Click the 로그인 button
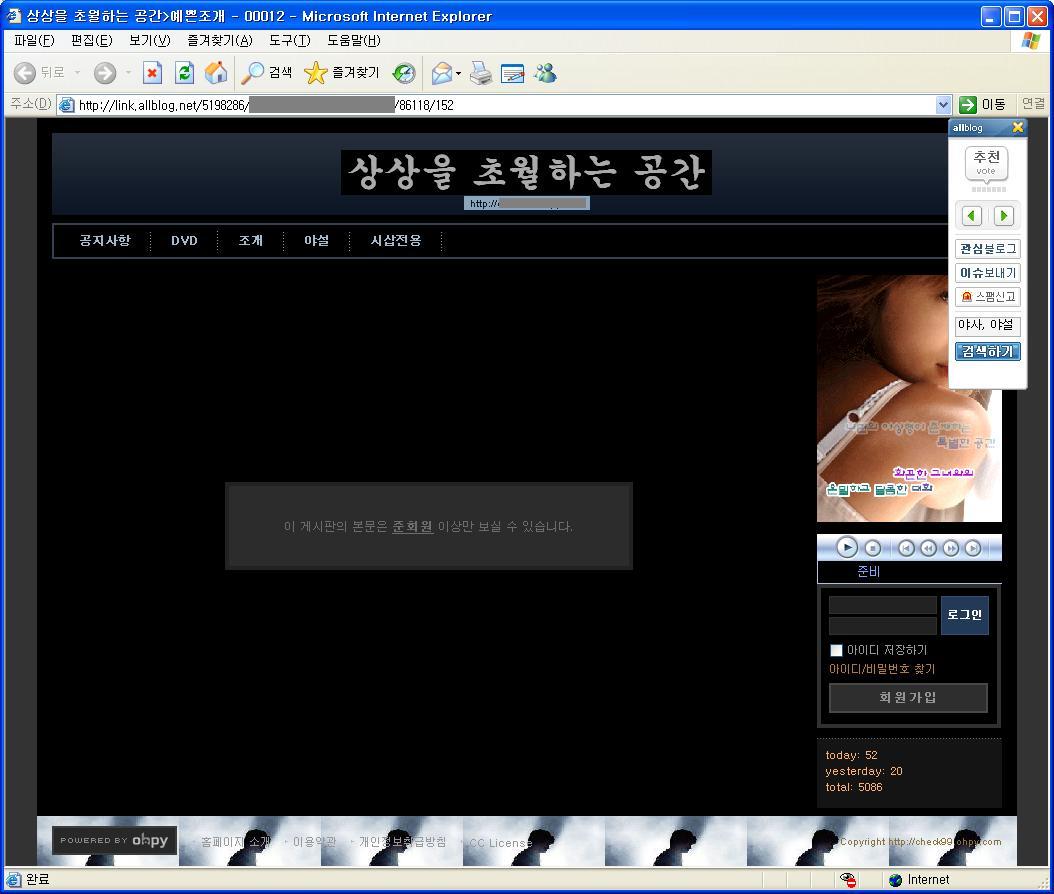 pyautogui.click(x=964, y=615)
